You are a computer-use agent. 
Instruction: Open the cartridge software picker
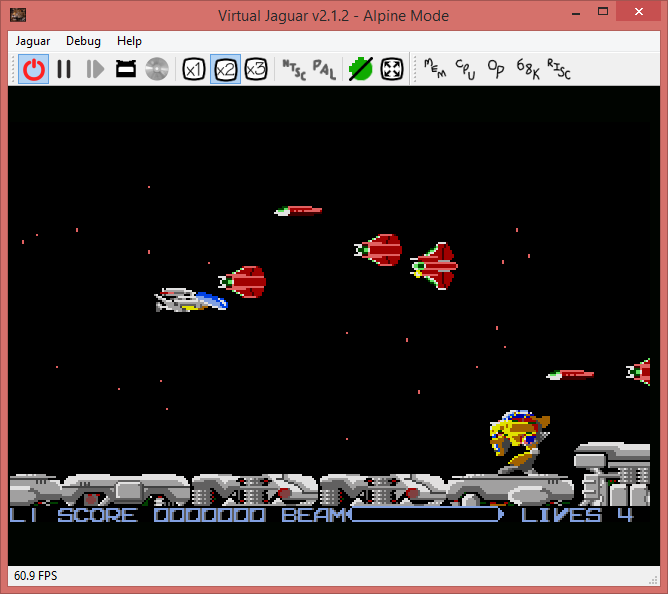point(126,69)
